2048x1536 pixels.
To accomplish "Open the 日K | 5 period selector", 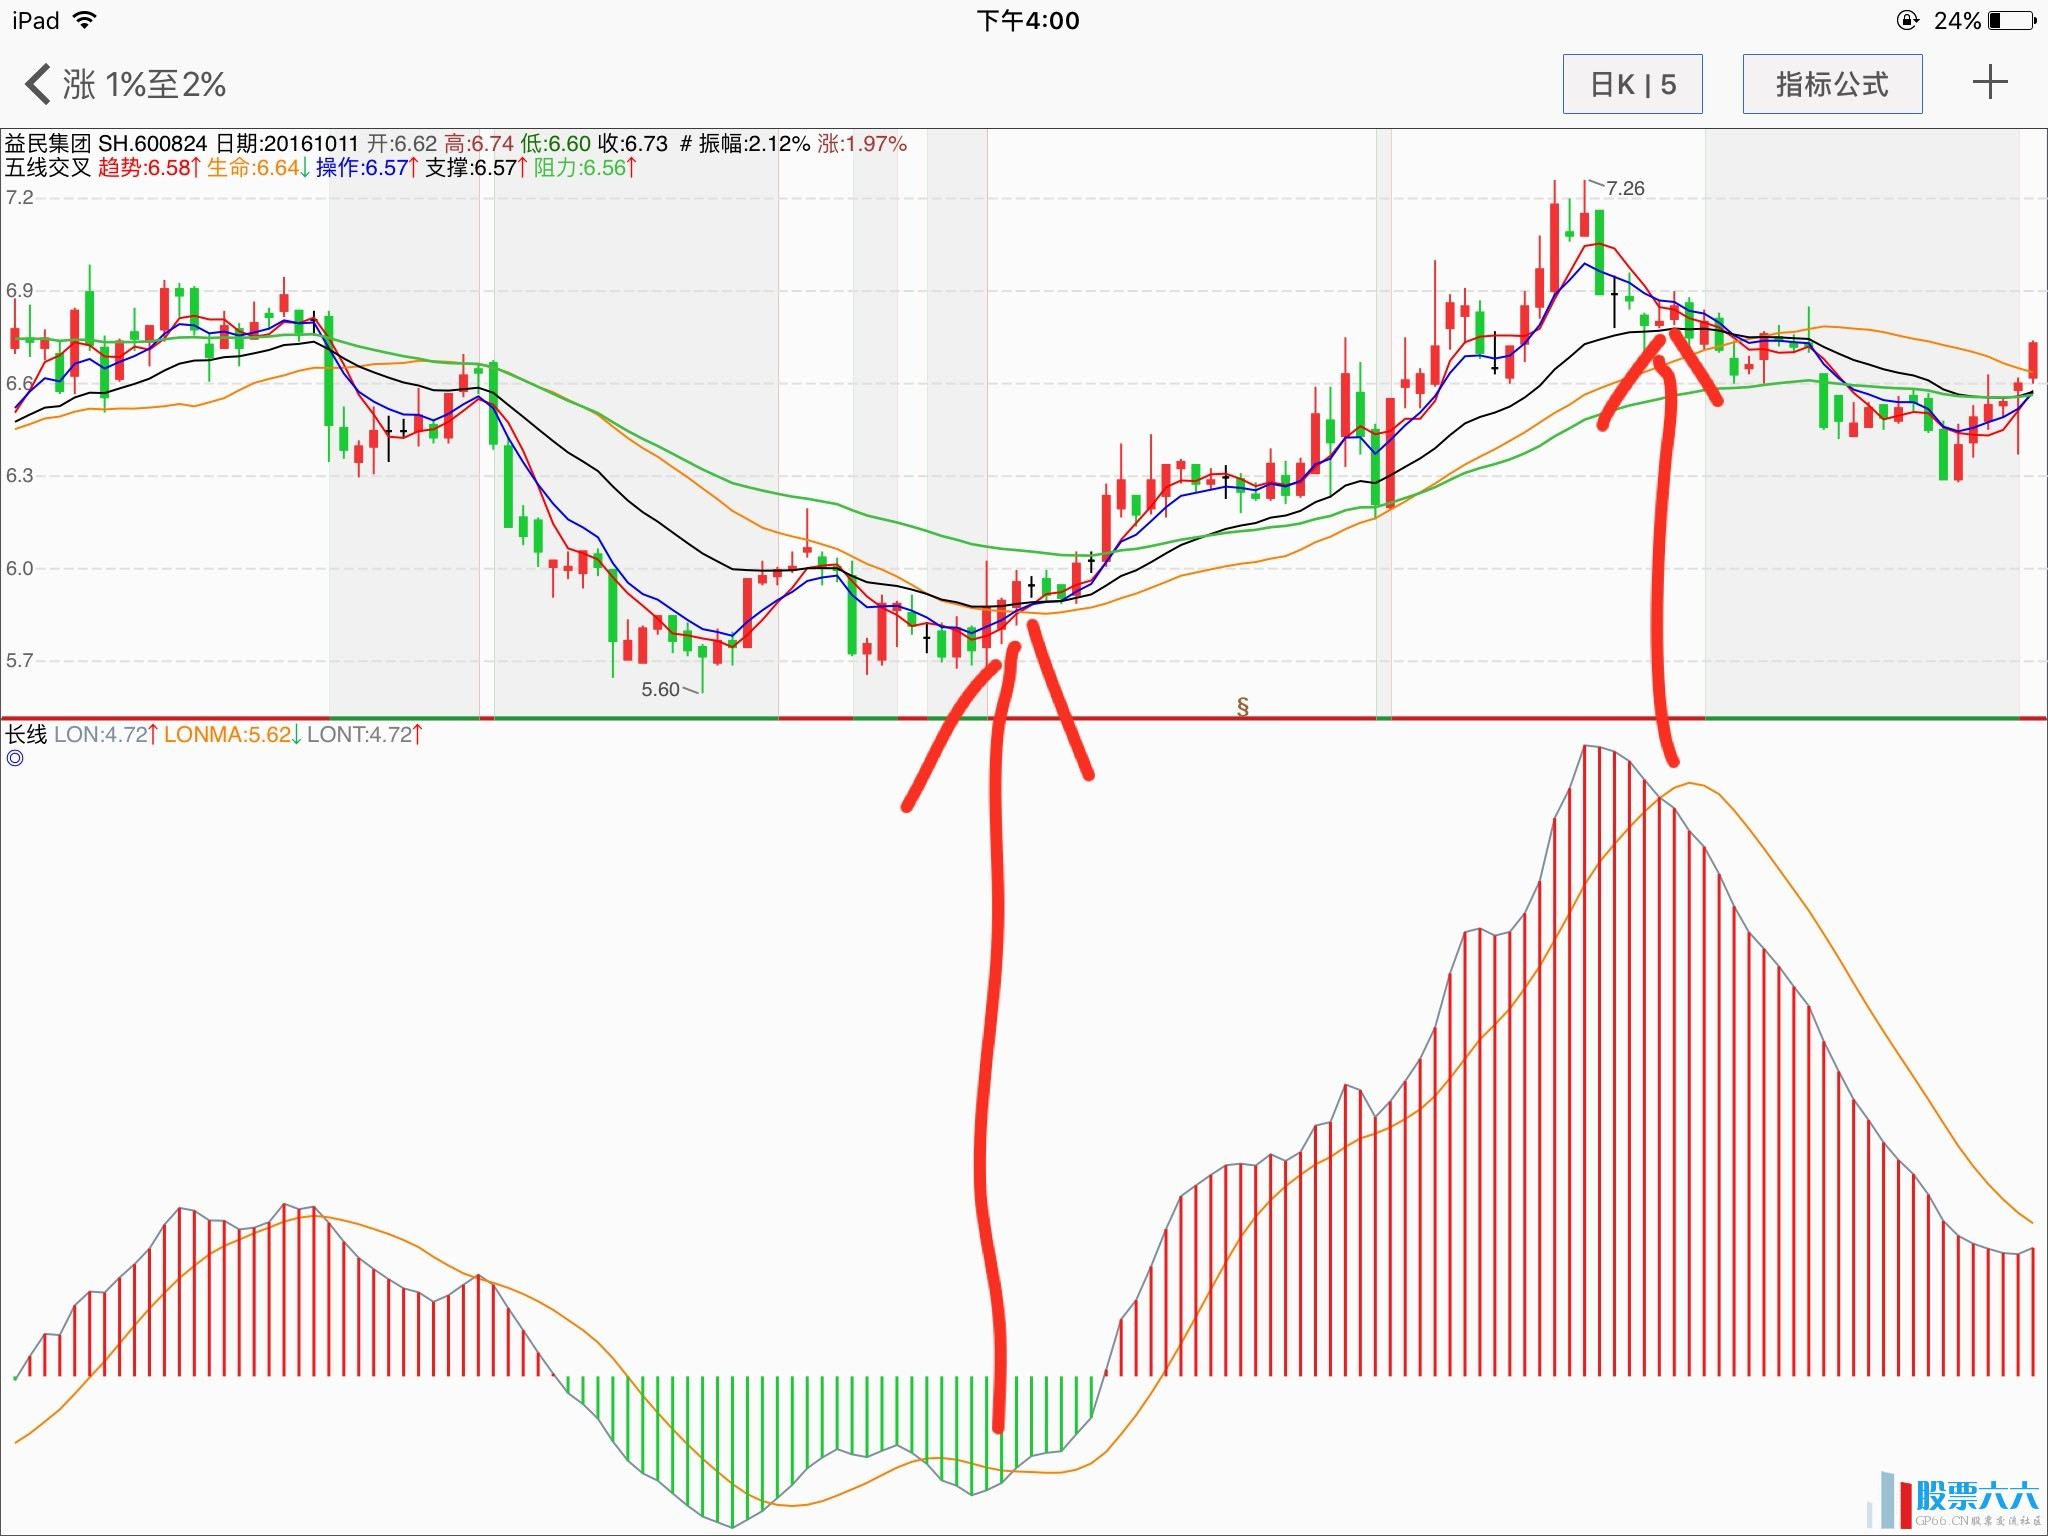I will click(1632, 84).
